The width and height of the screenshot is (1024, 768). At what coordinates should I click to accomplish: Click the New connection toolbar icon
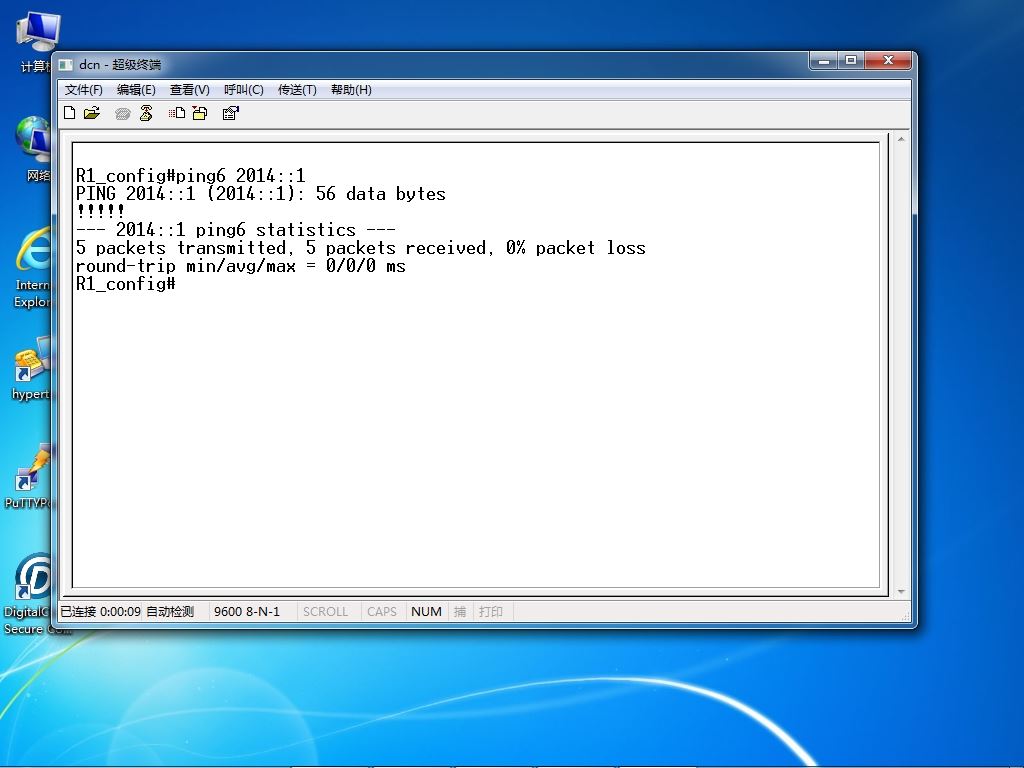point(69,113)
